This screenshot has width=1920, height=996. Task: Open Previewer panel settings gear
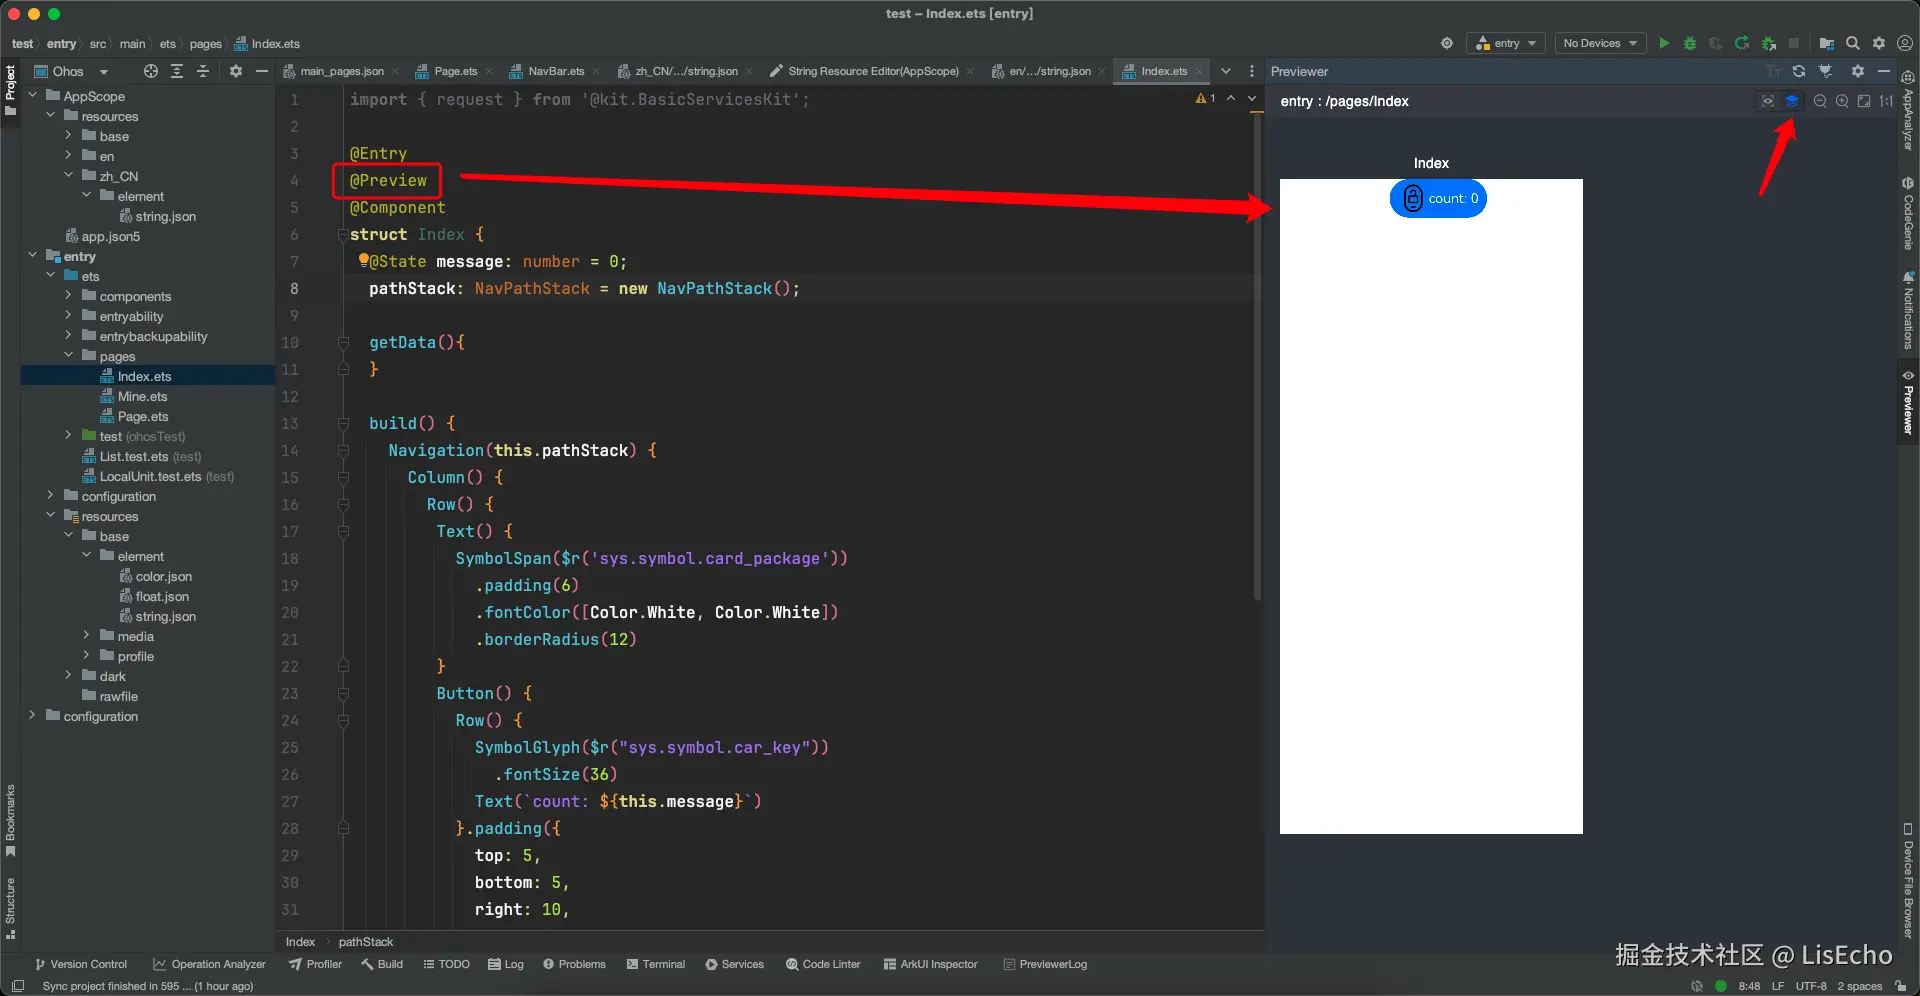(x=1858, y=71)
